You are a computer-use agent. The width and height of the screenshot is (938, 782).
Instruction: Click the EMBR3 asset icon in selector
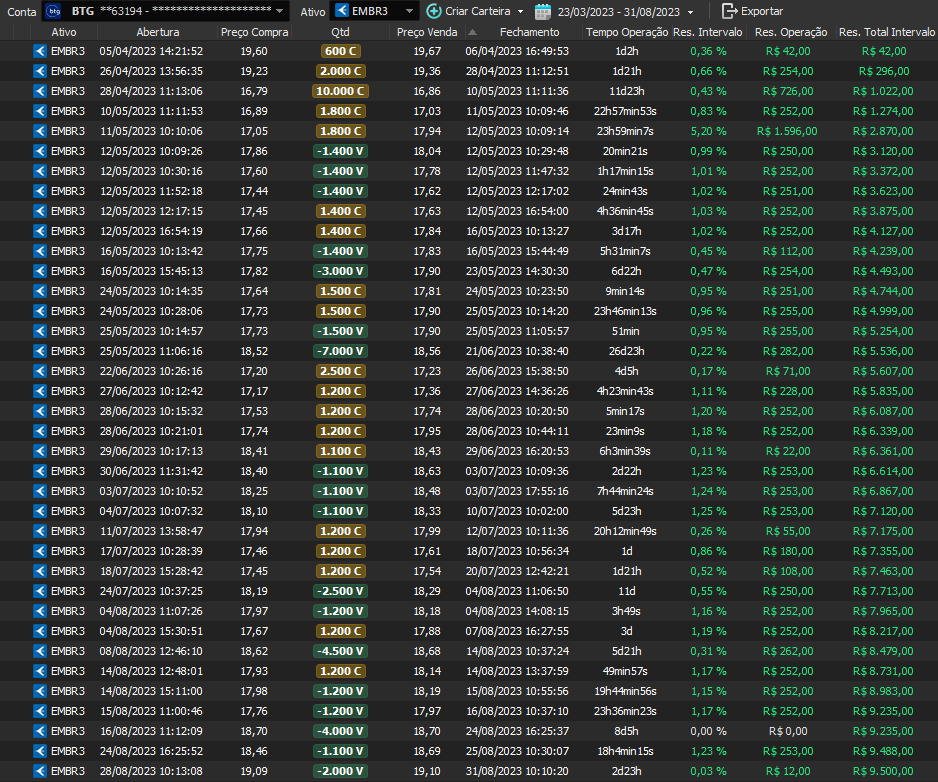tap(342, 11)
